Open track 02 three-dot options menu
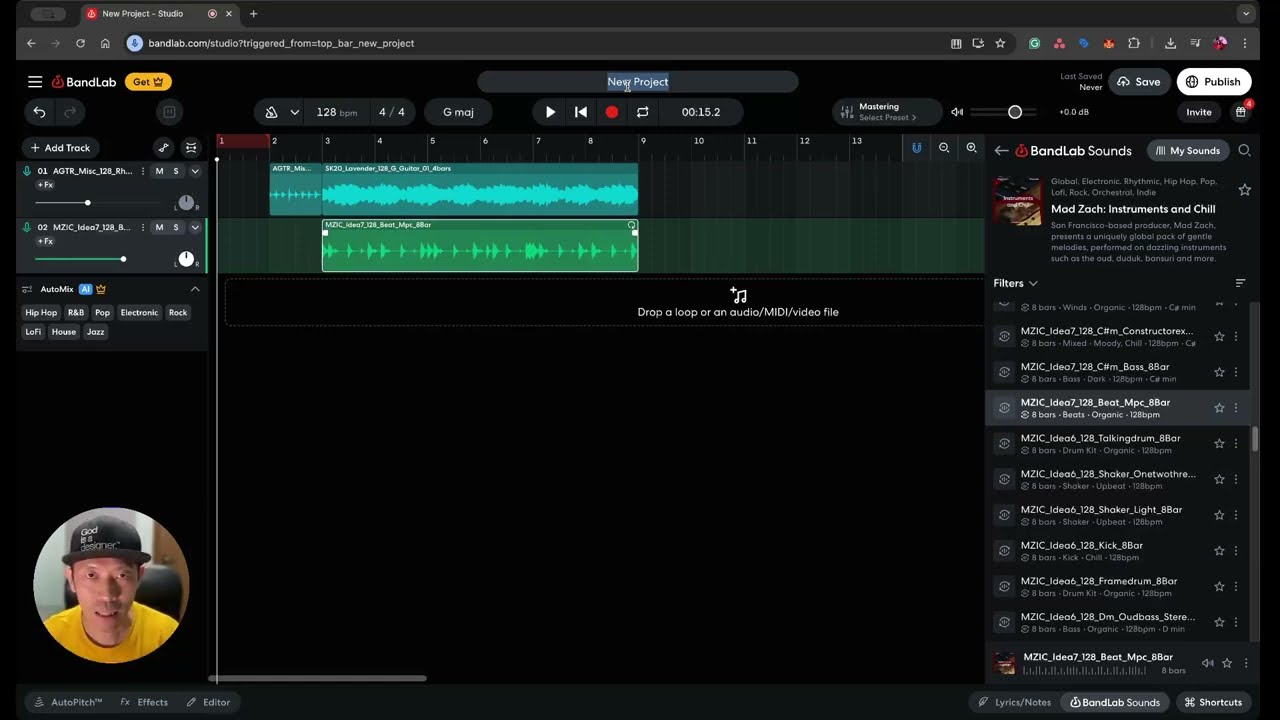Image resolution: width=1280 pixels, height=720 pixels. pyautogui.click(x=142, y=227)
